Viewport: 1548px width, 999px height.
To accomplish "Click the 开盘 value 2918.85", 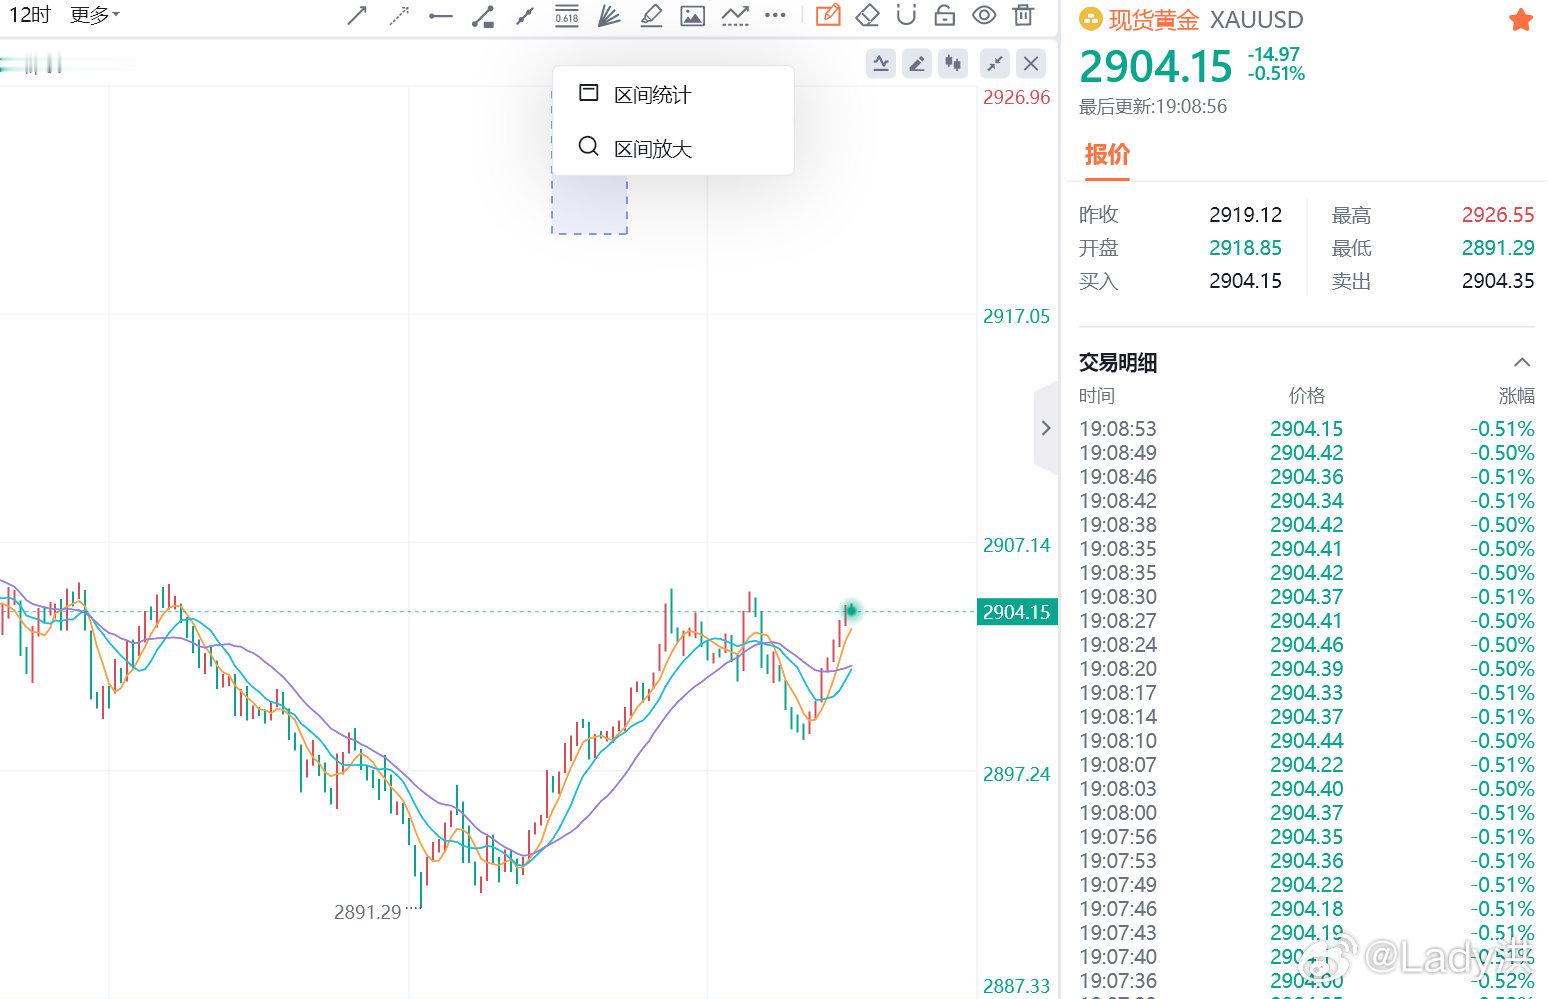I will (1245, 248).
